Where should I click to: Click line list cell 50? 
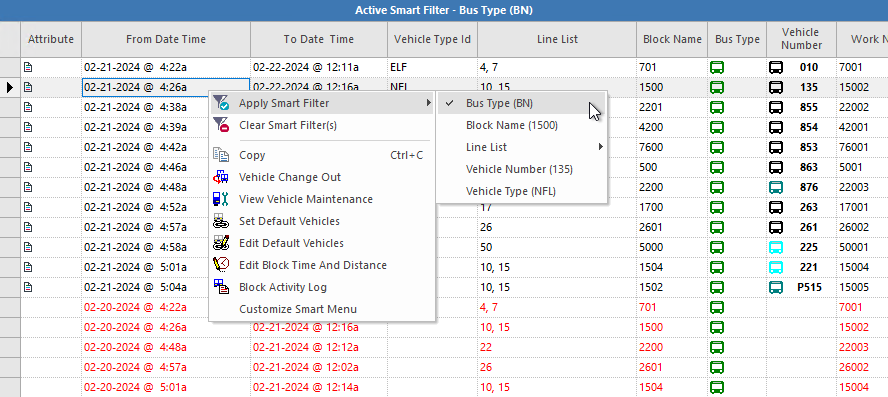coord(557,247)
